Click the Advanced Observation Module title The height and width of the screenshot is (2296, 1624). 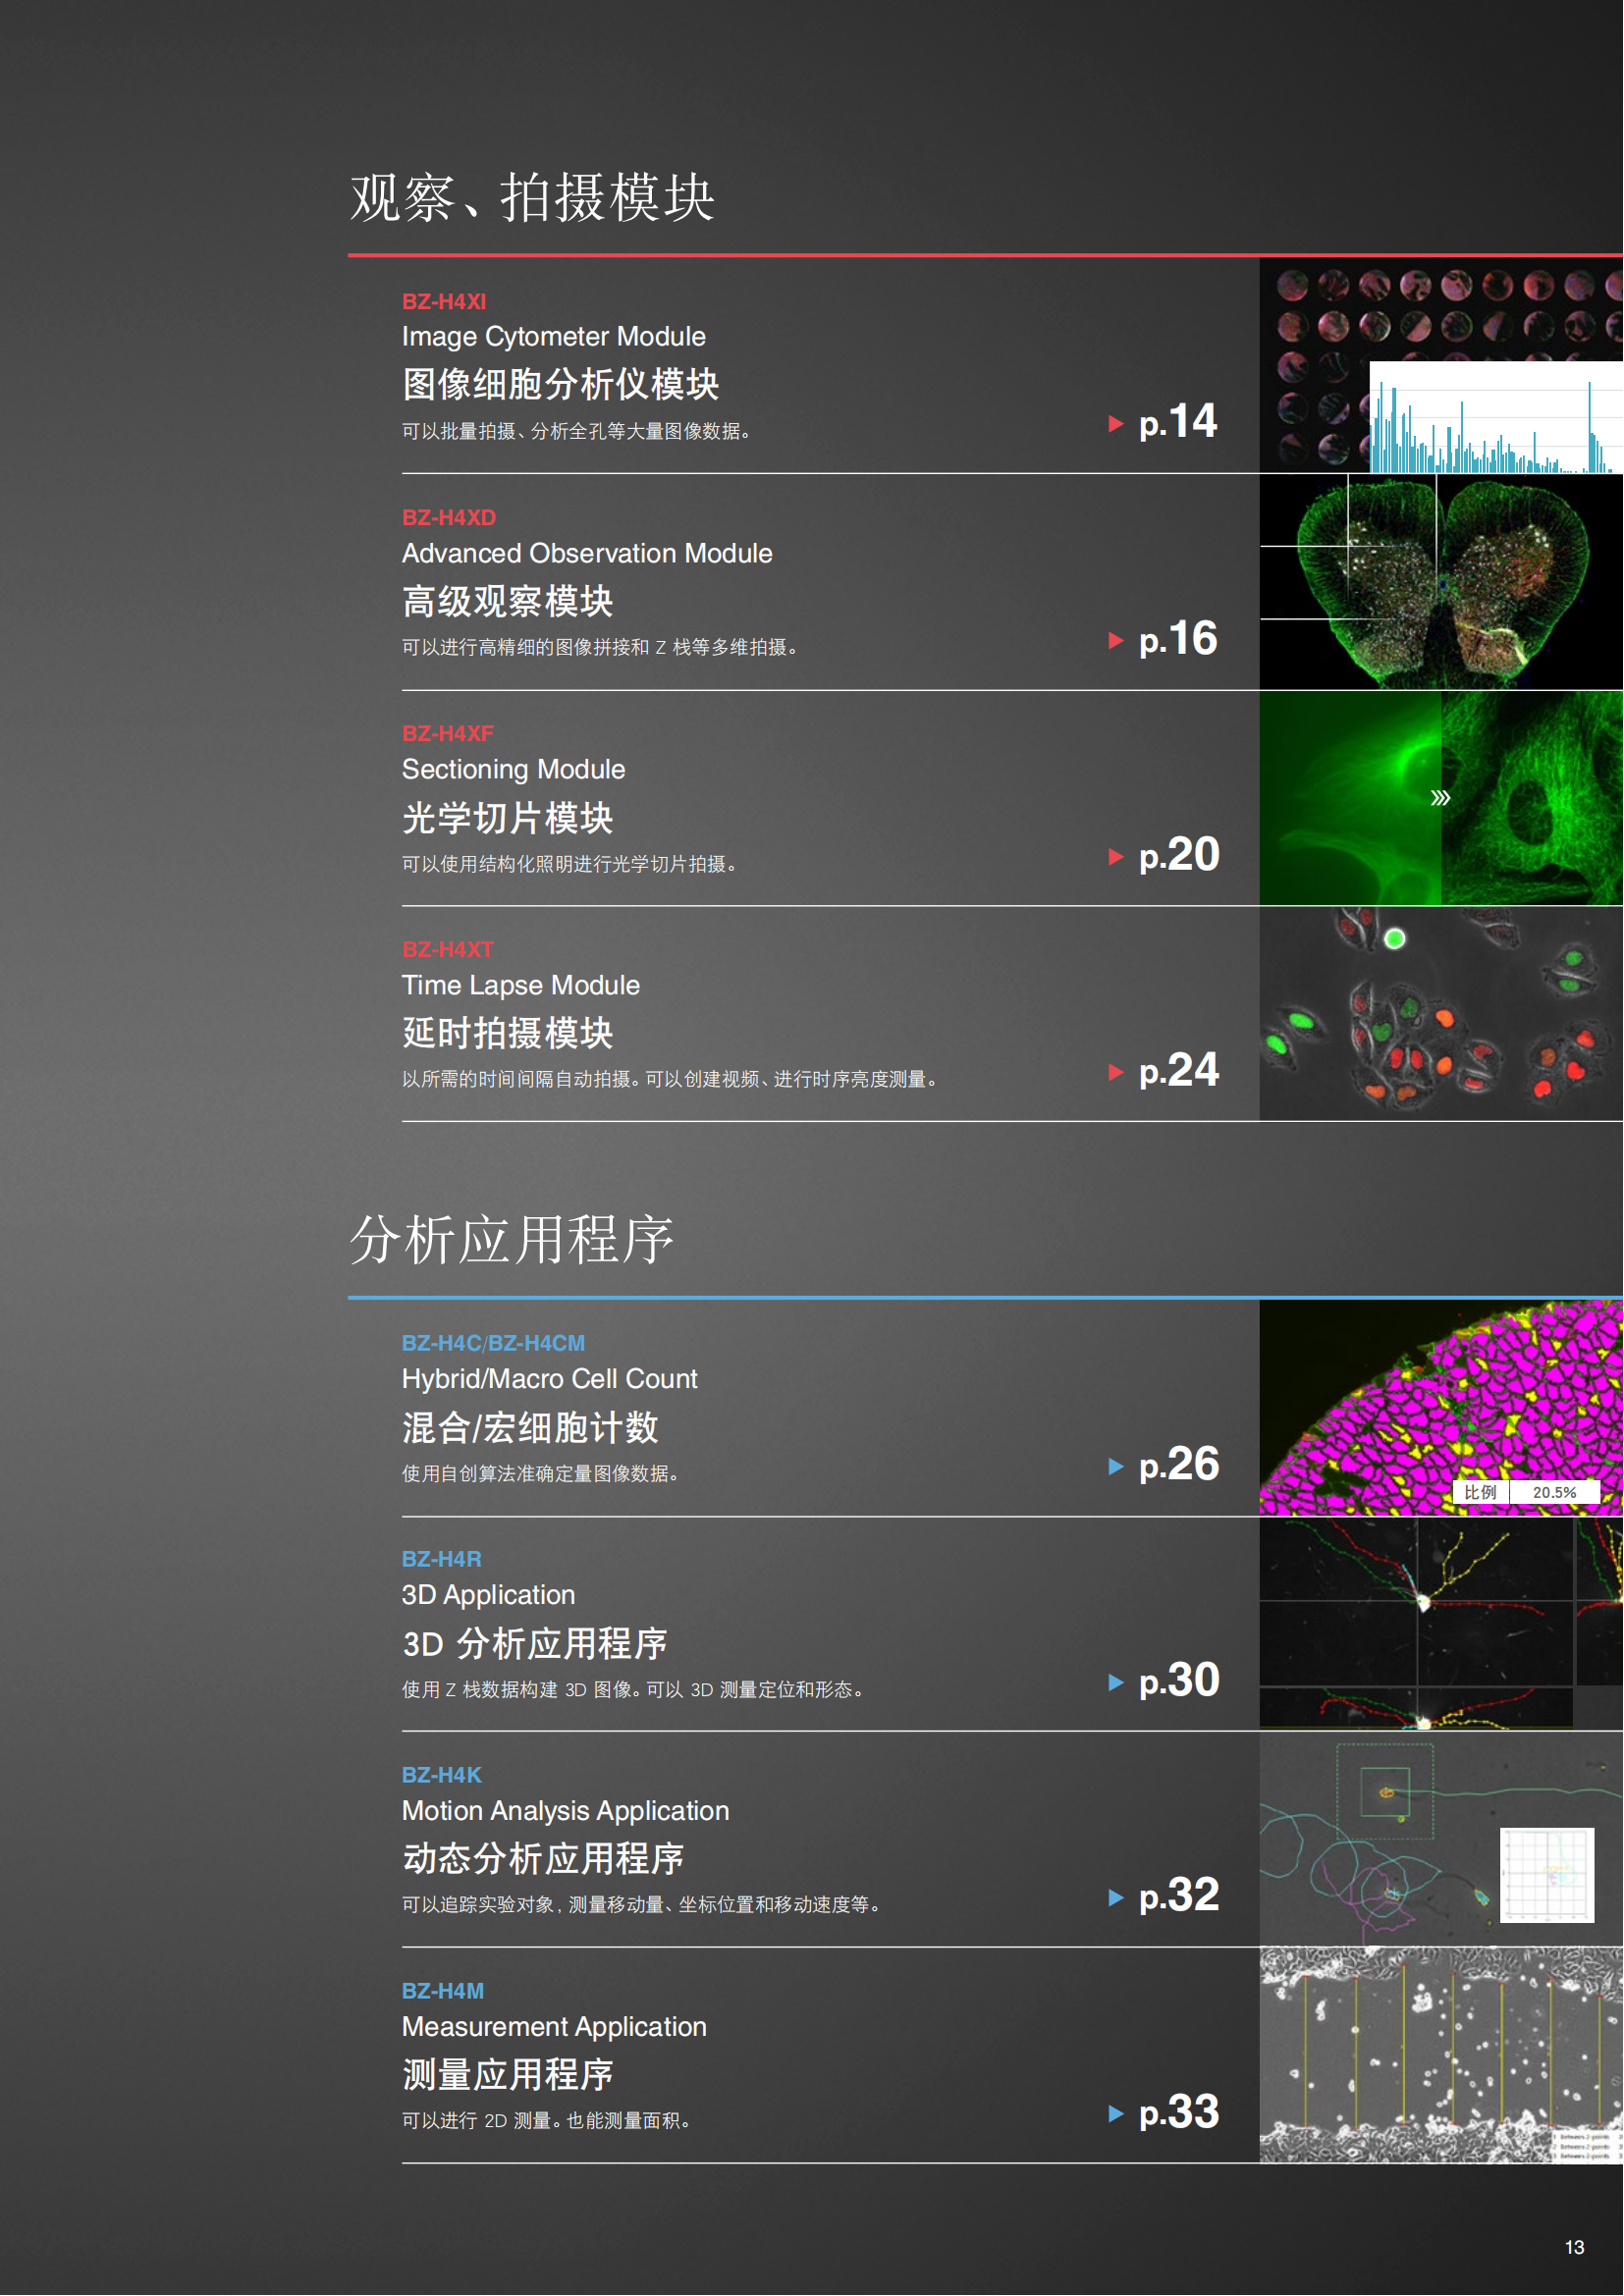588,554
